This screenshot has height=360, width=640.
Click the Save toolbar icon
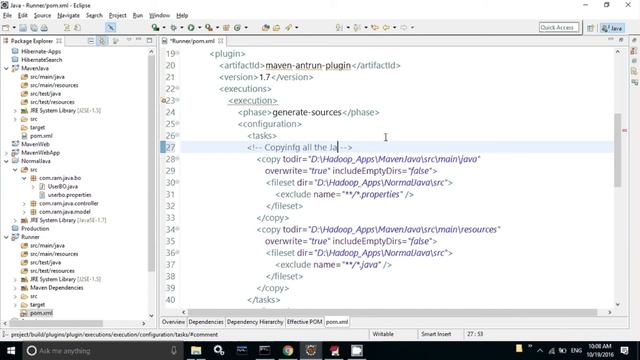coord(23,28)
